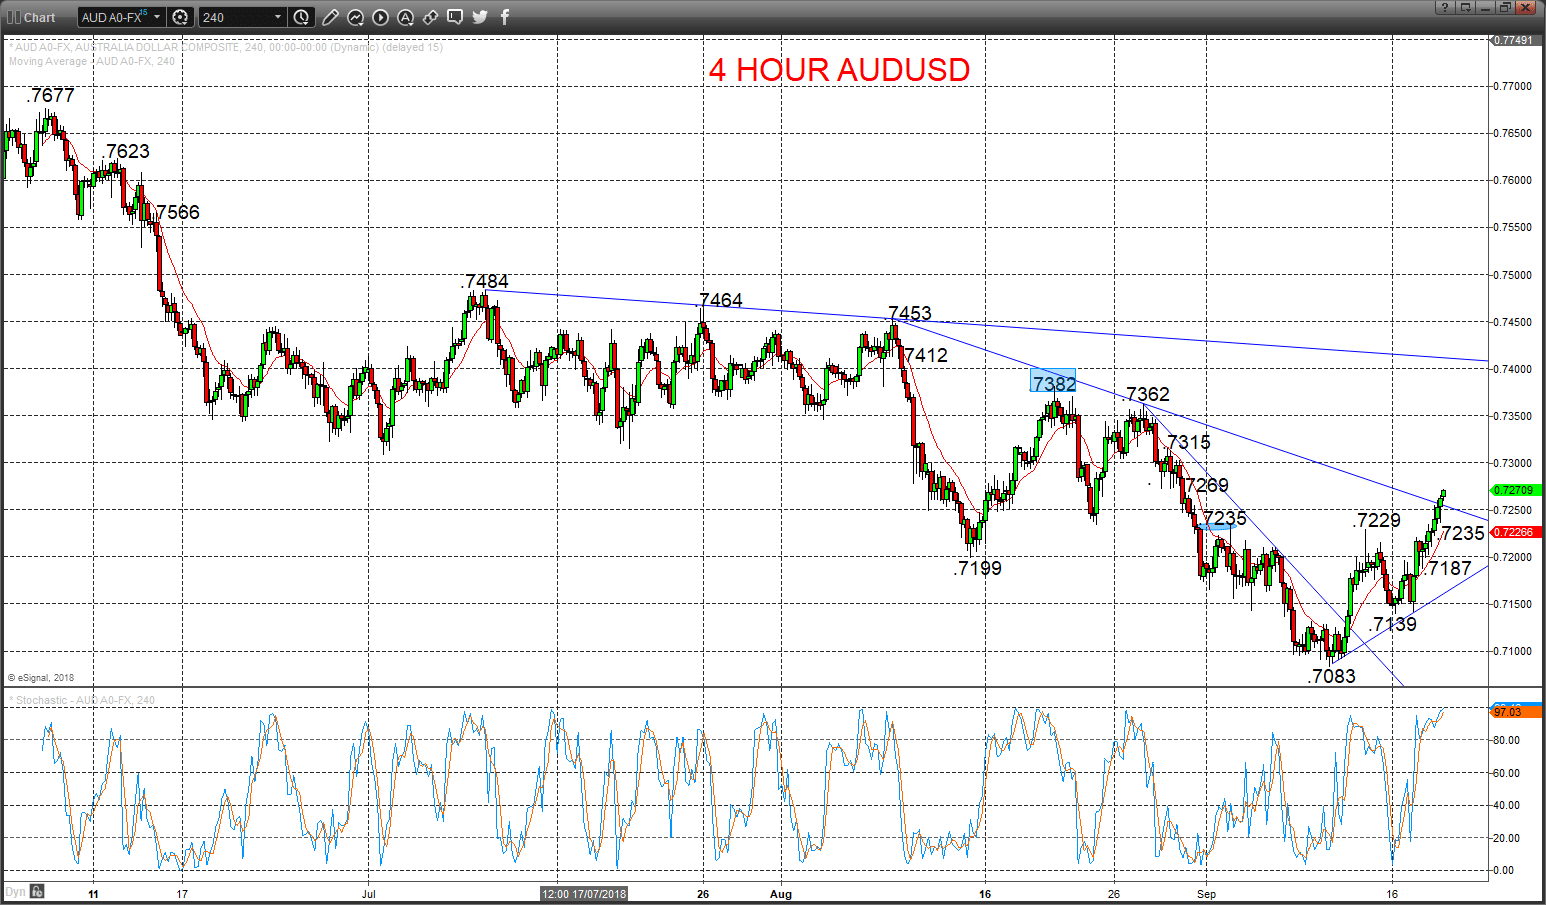Click the lock icon beside Dyn
This screenshot has height=905, width=1546.
point(37,891)
